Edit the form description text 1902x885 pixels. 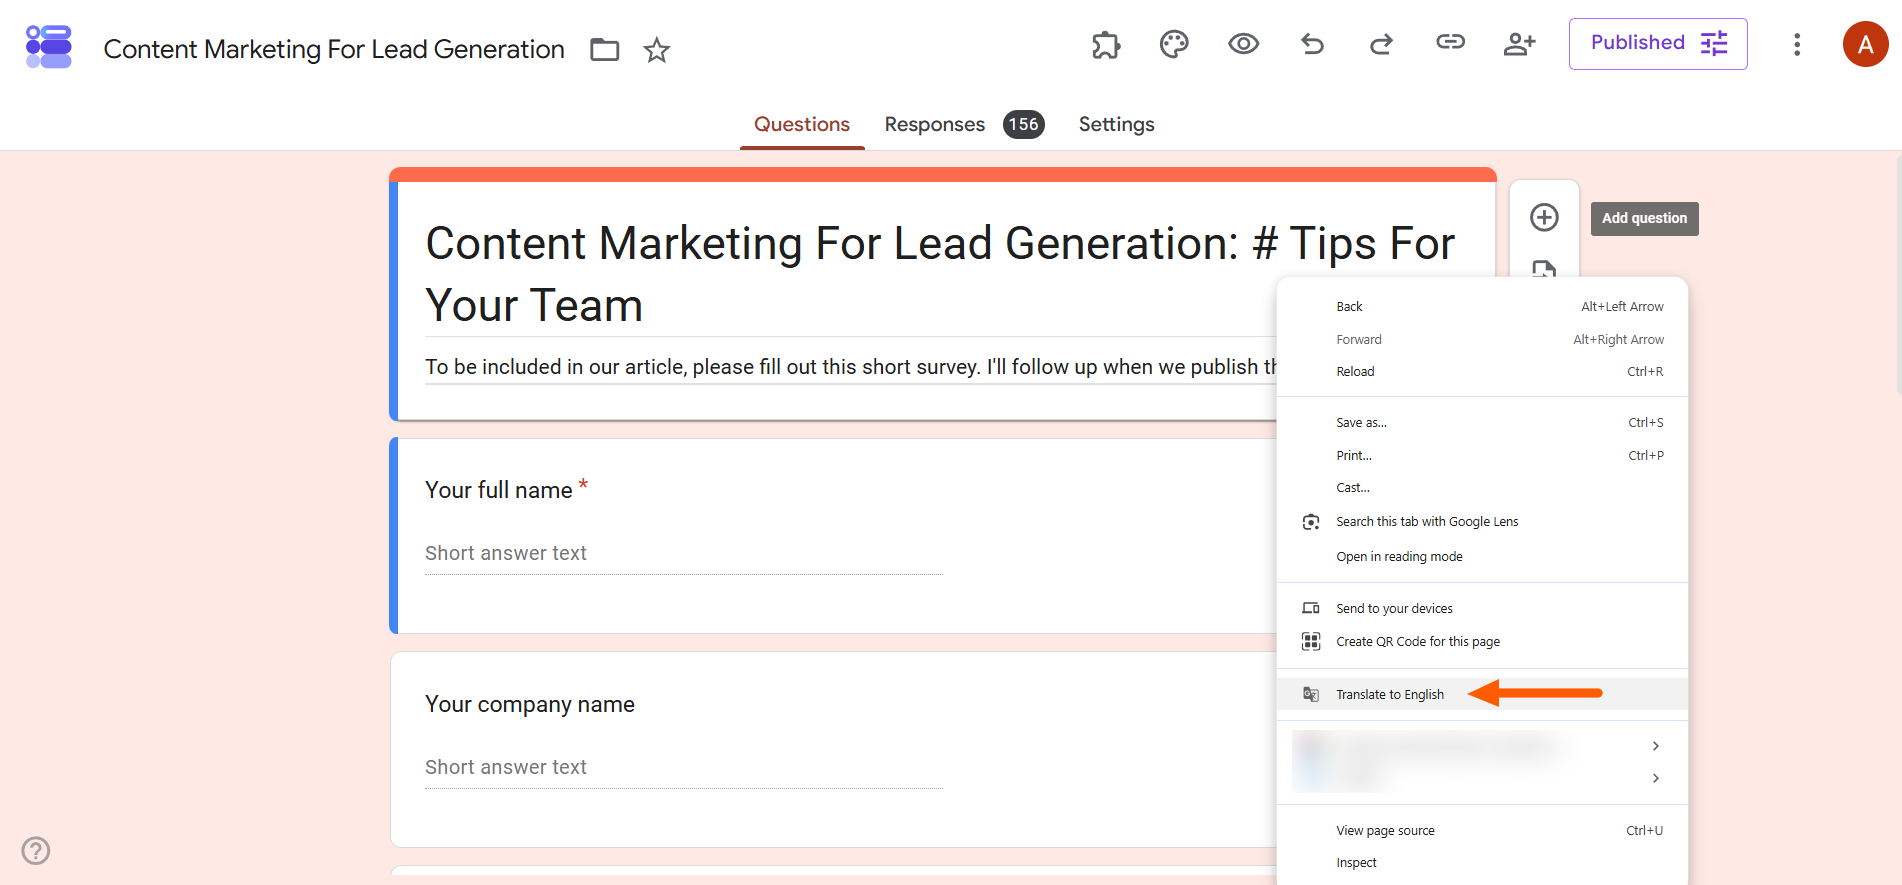click(851, 367)
